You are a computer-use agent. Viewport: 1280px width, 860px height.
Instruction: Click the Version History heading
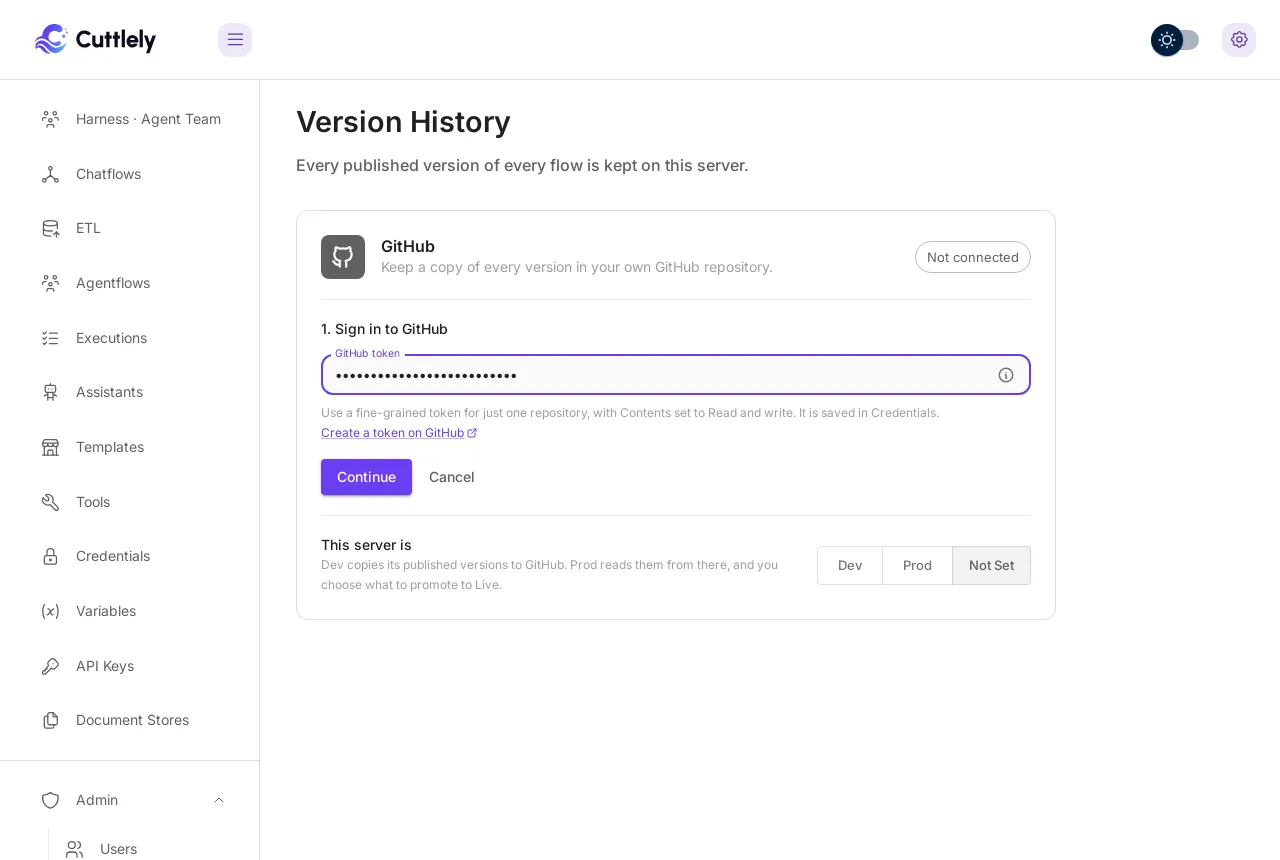click(x=403, y=122)
